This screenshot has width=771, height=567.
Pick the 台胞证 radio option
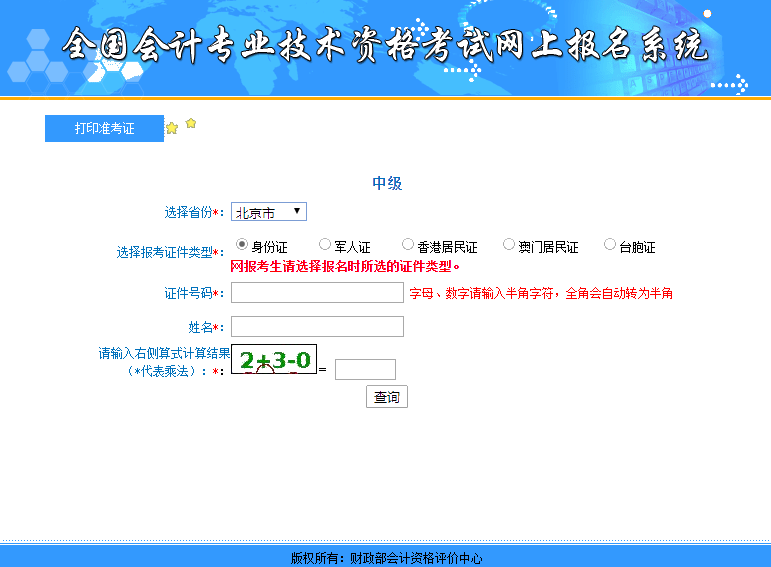coord(610,244)
